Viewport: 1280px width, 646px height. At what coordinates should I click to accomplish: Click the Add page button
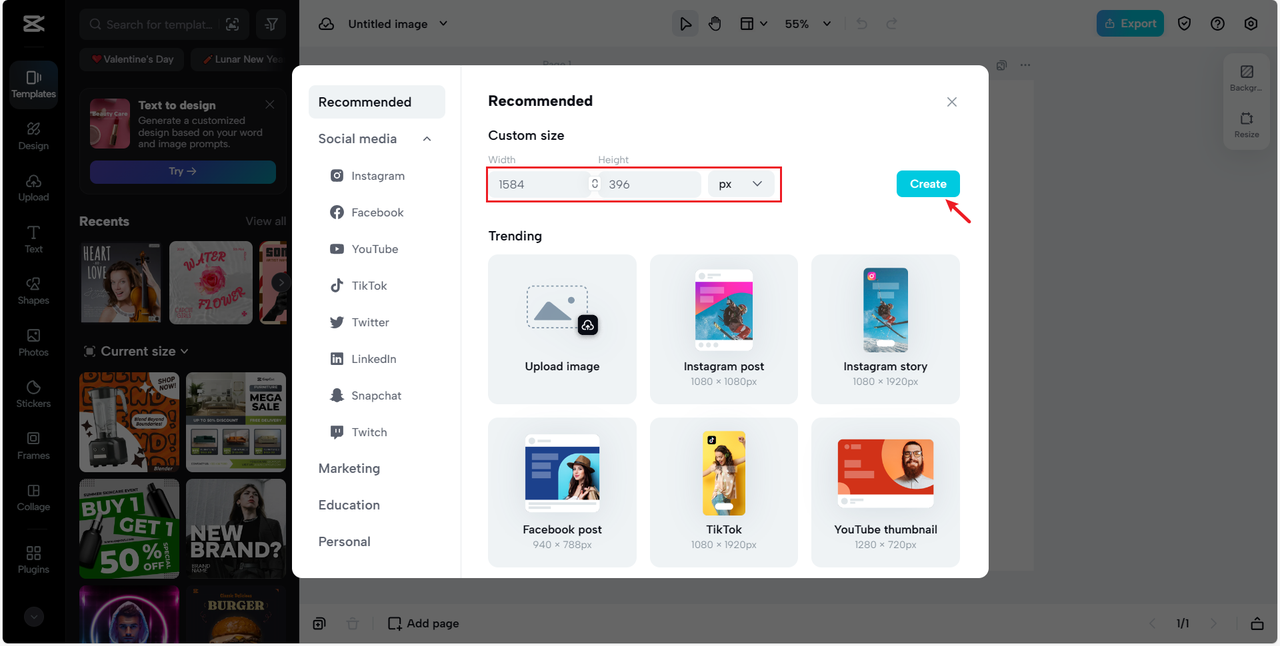[424, 623]
